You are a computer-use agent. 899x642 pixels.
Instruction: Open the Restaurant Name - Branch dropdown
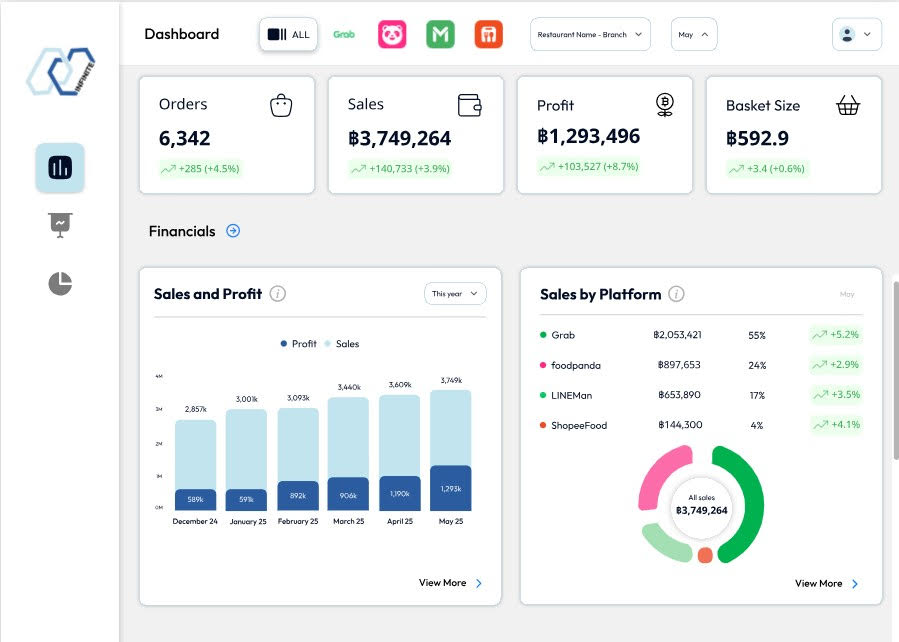590,35
